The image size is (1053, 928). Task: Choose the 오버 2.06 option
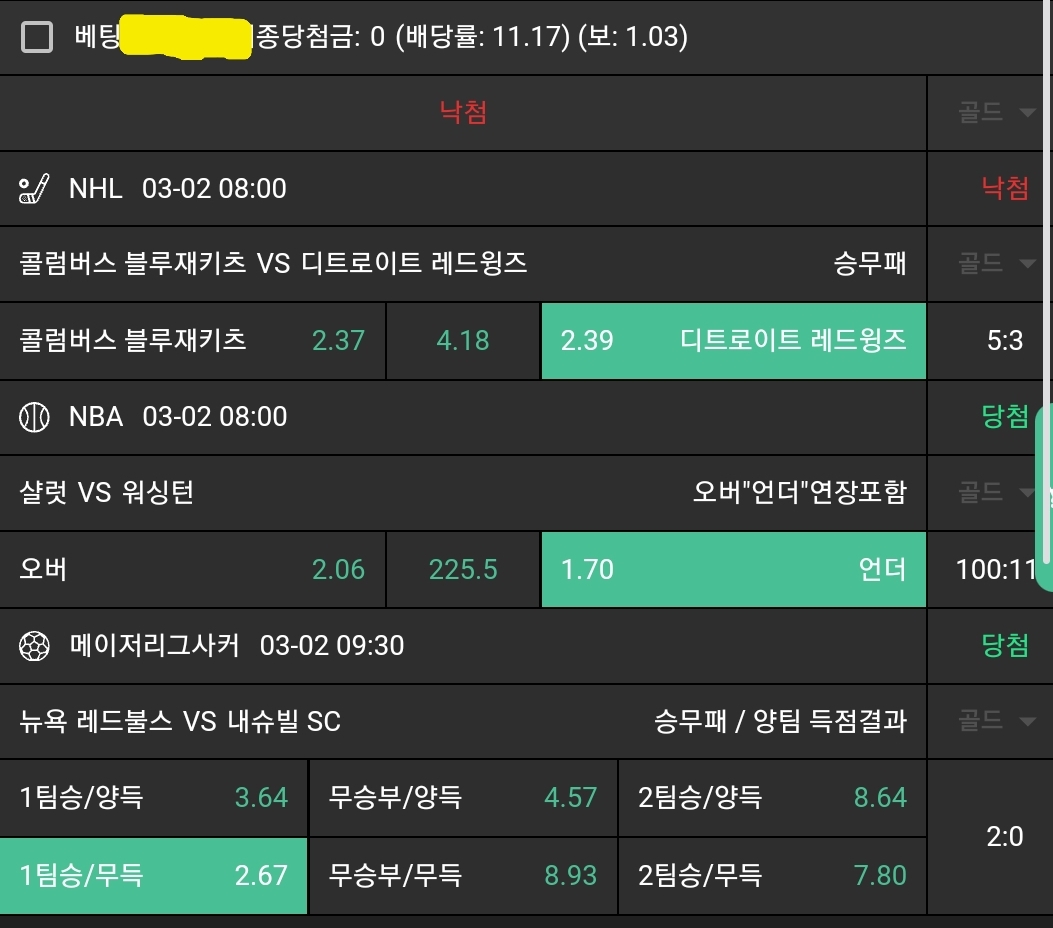[x=192, y=570]
